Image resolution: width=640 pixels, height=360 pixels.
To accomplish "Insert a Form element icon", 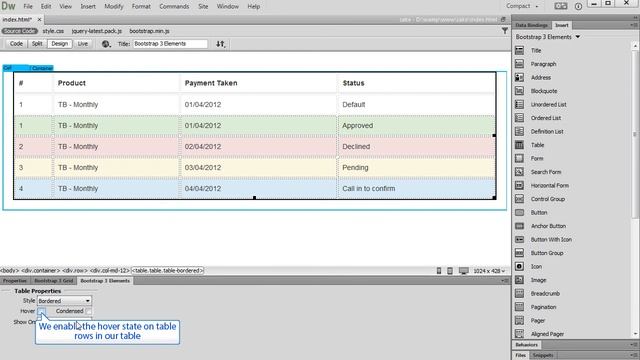I will (x=519, y=158).
